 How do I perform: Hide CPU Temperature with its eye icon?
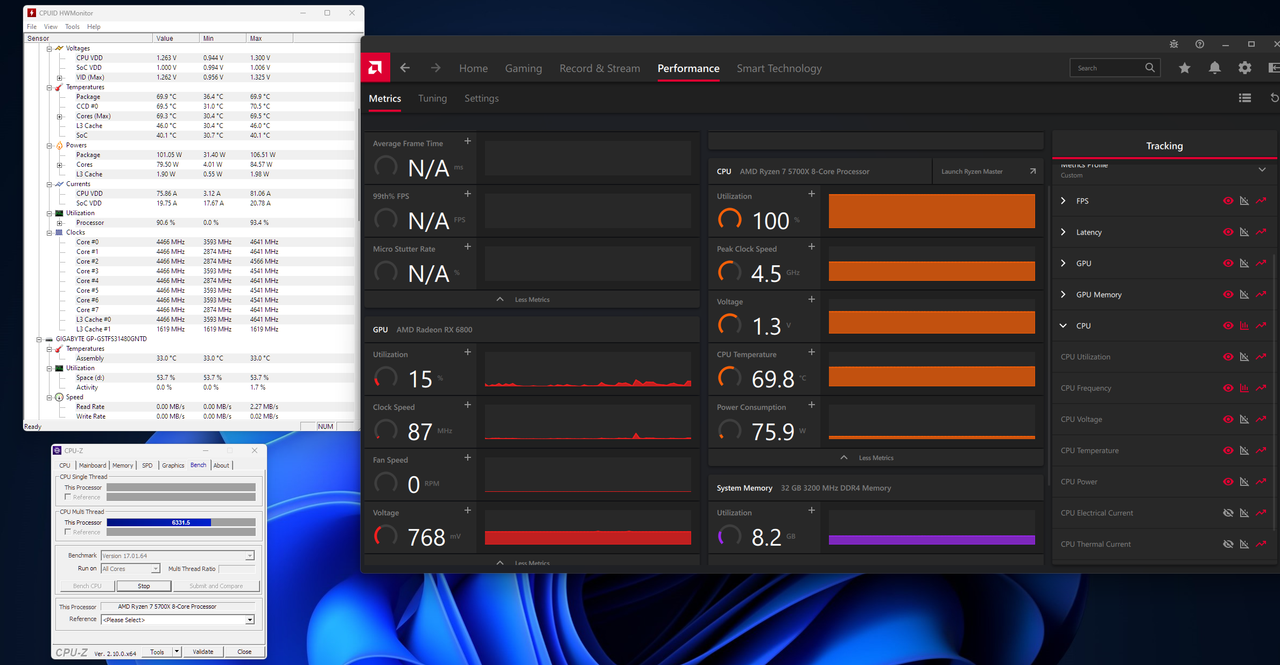point(1228,450)
